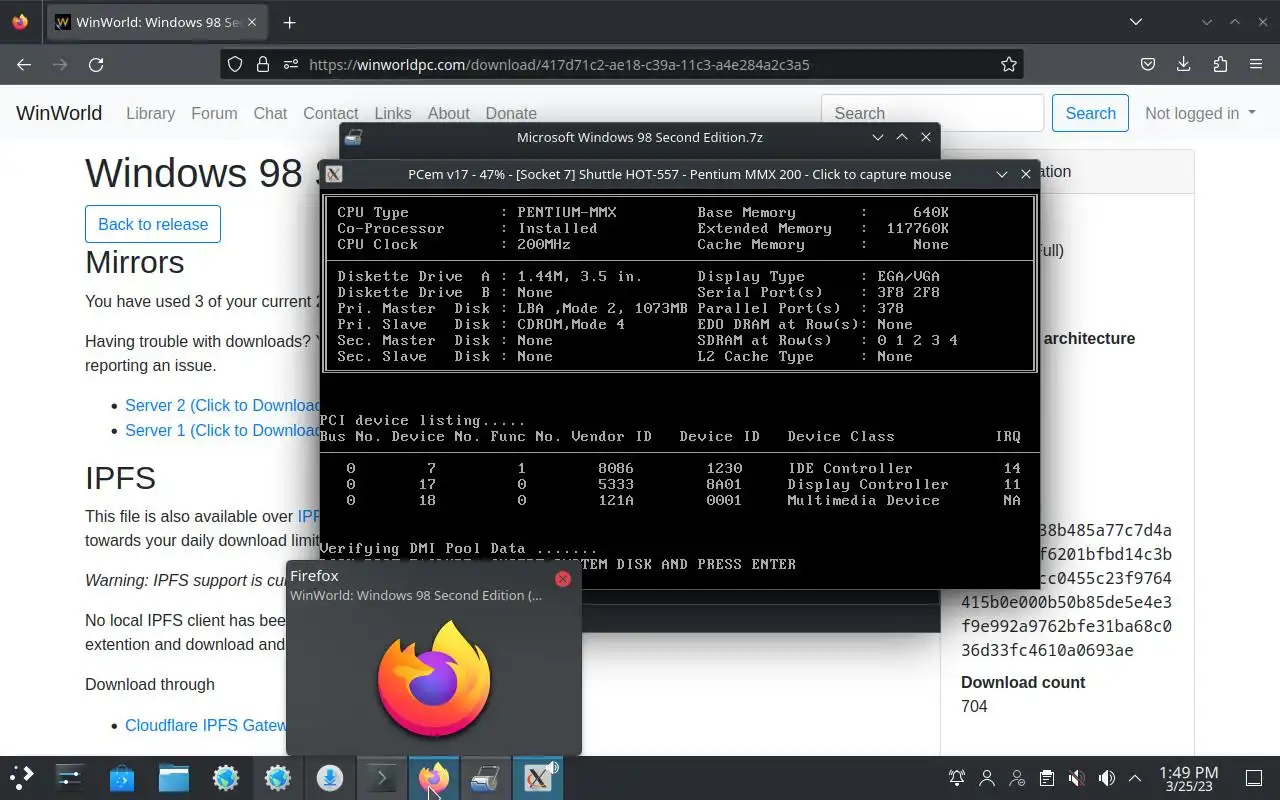
Task: Show desktop via taskbar corner button
Action: pyautogui.click(x=1253, y=778)
